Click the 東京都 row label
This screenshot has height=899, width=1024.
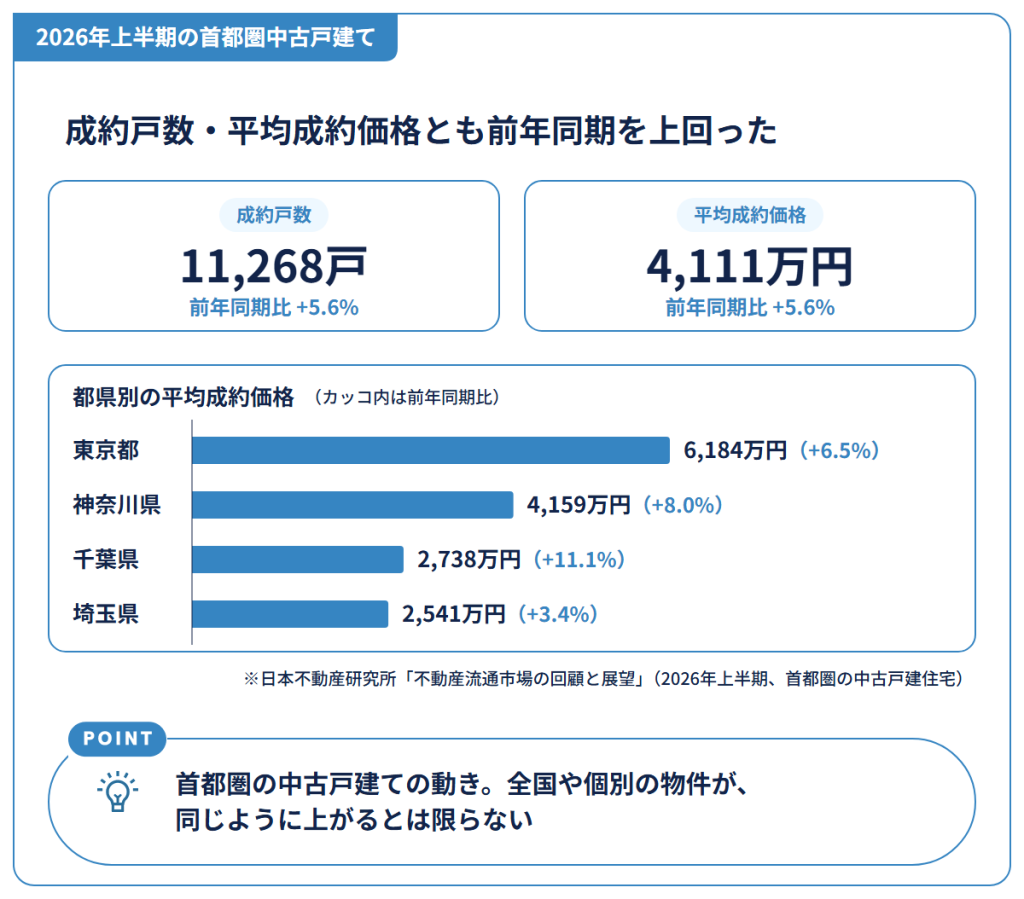pos(106,450)
